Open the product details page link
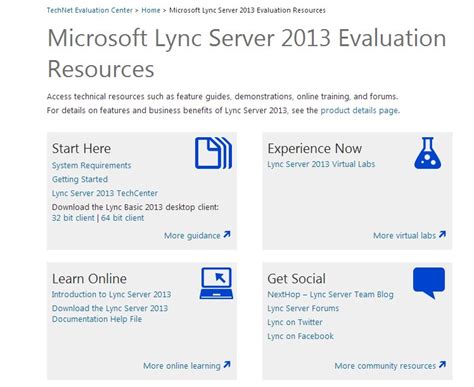The image size is (474, 387). (359, 110)
